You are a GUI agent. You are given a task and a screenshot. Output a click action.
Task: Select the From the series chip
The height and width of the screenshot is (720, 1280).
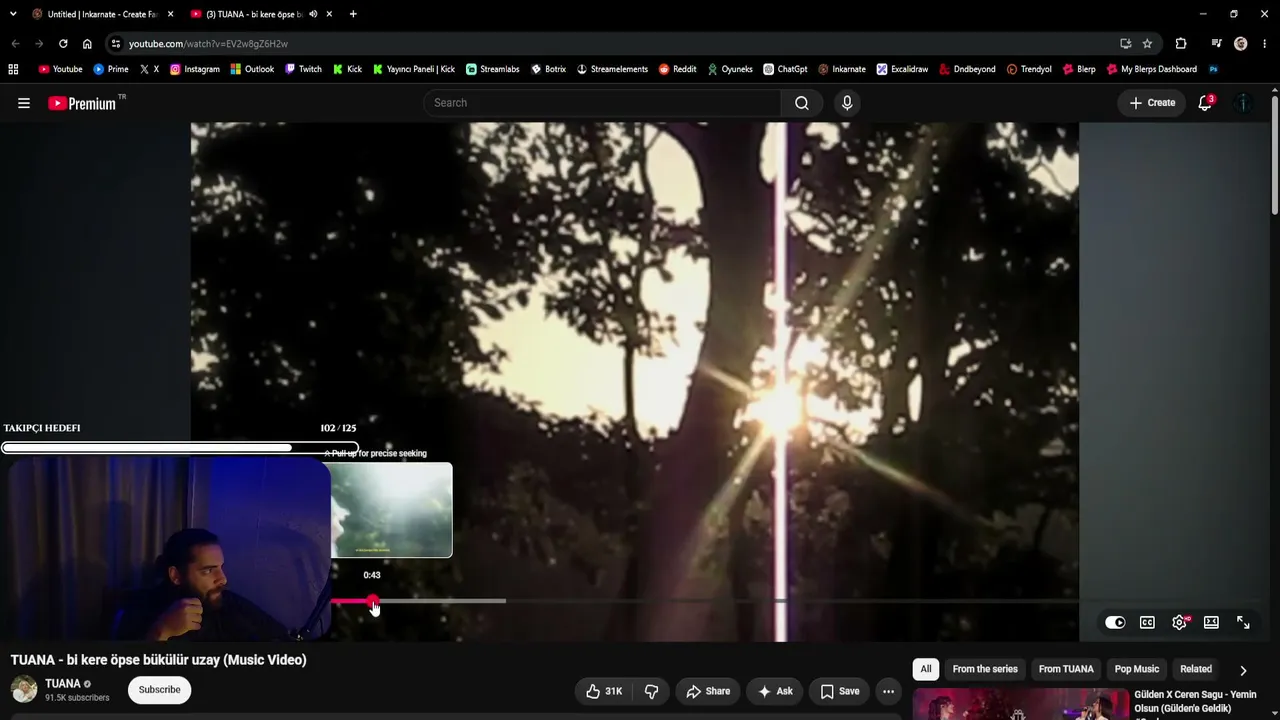985,669
